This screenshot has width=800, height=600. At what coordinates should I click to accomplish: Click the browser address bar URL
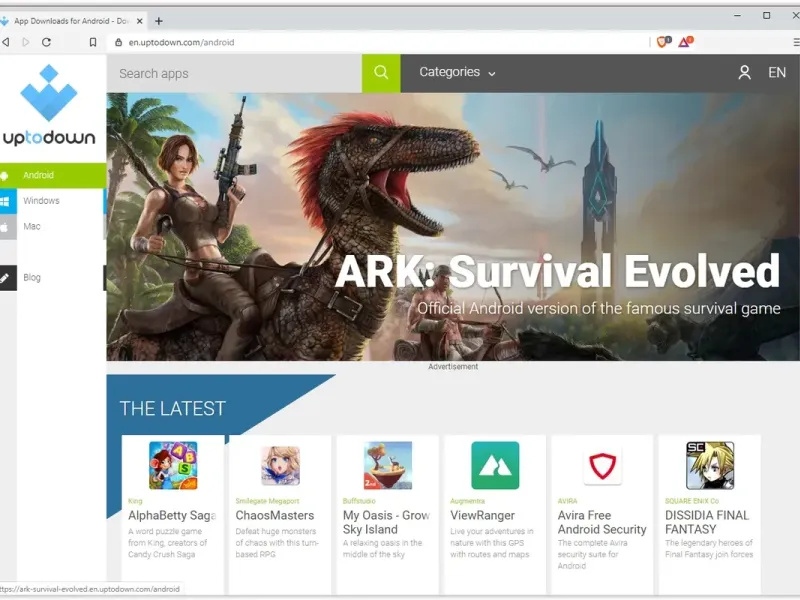181,42
